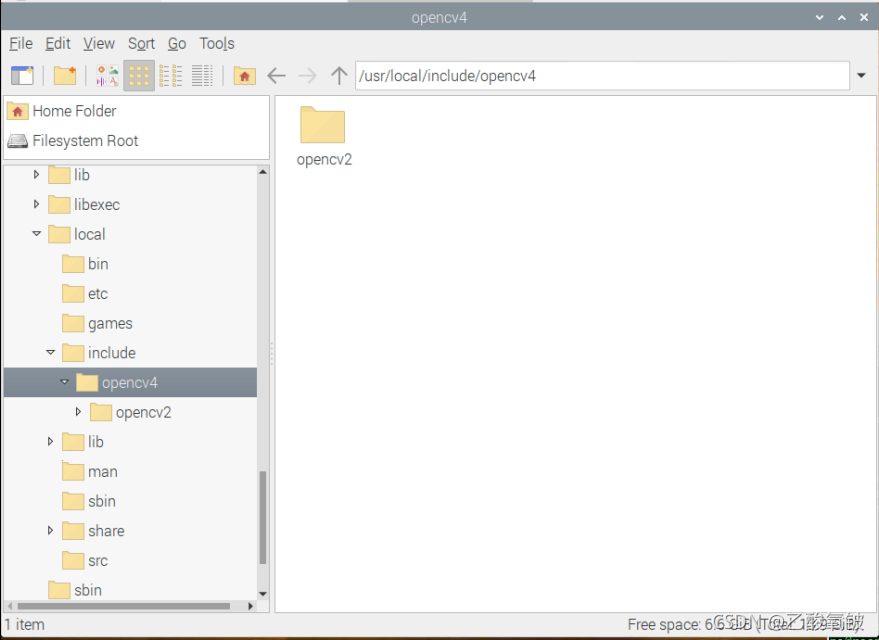Collapse the opencv4 tree node
This screenshot has width=879, height=640.
[x=64, y=382]
